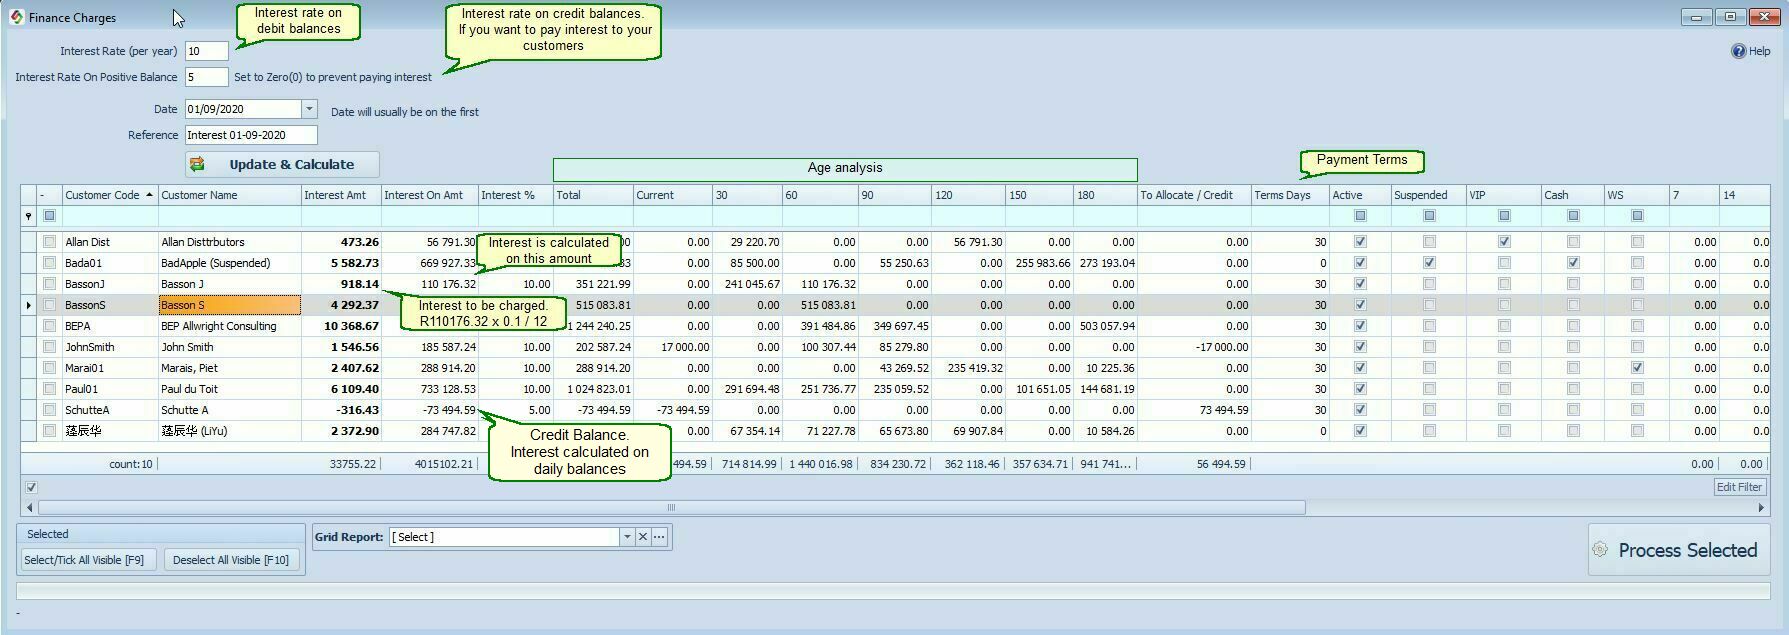Click Deselect All Visible [F10]

pos(231,560)
